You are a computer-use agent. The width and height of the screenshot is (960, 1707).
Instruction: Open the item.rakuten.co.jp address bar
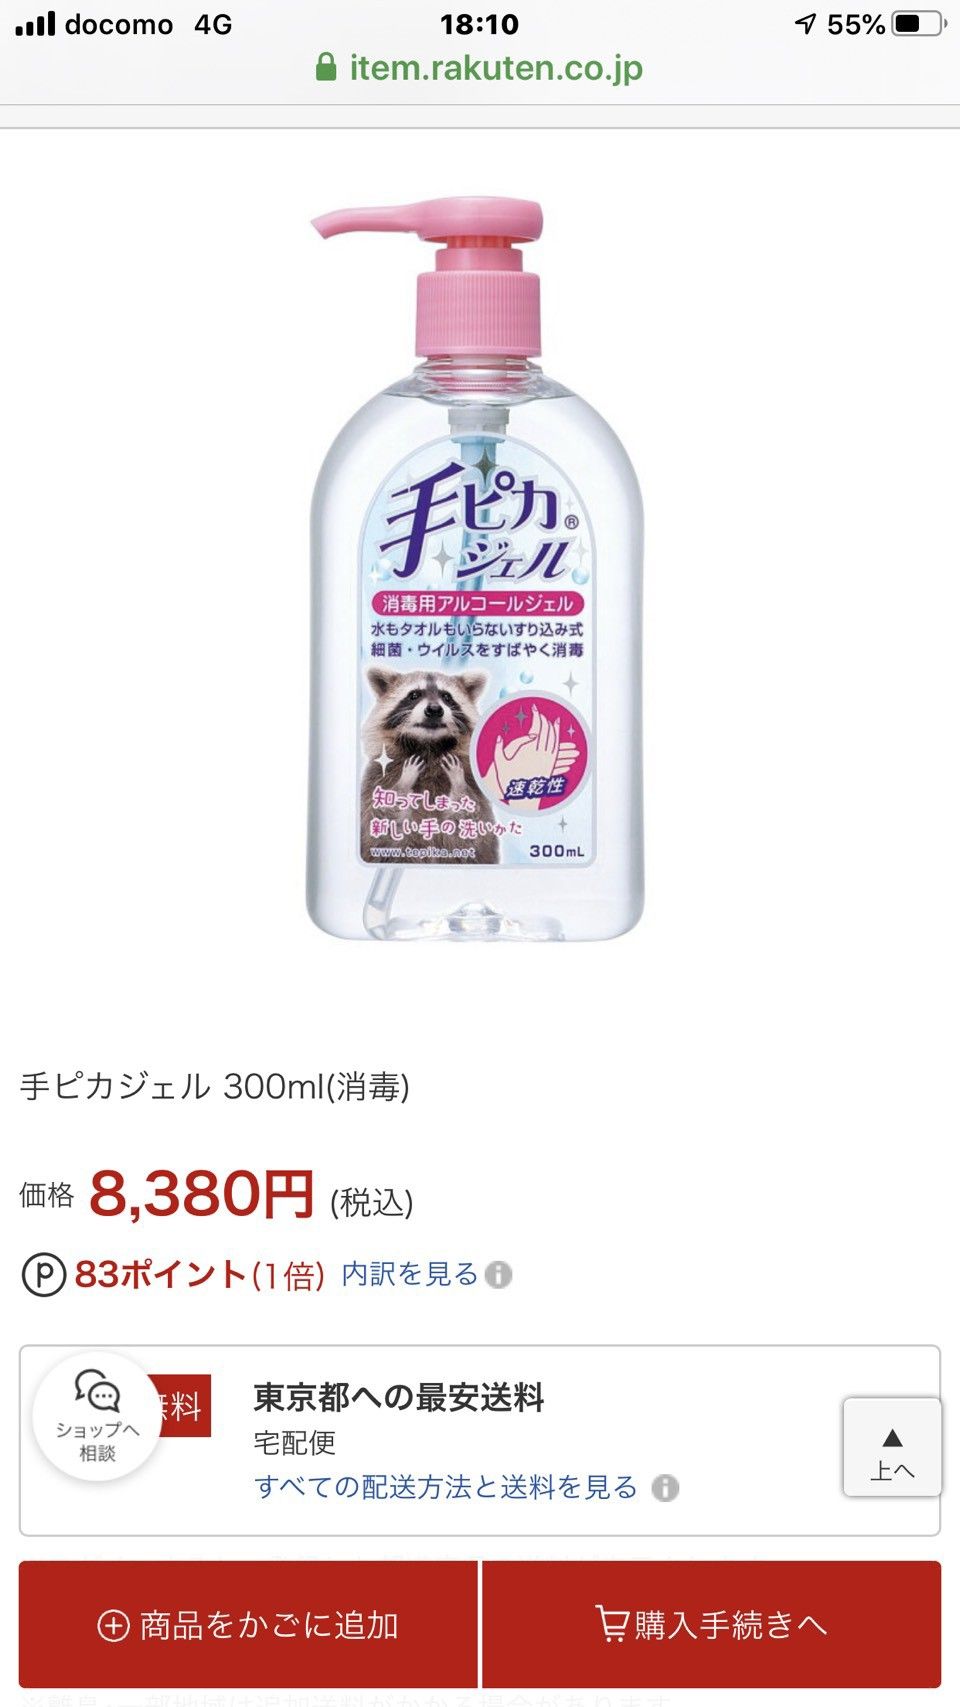[479, 67]
